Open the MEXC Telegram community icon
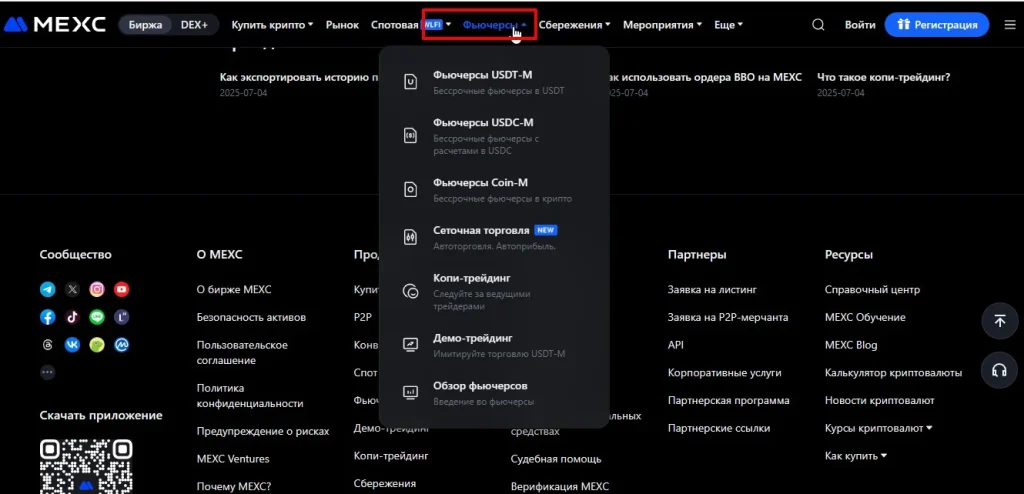 tap(48, 289)
